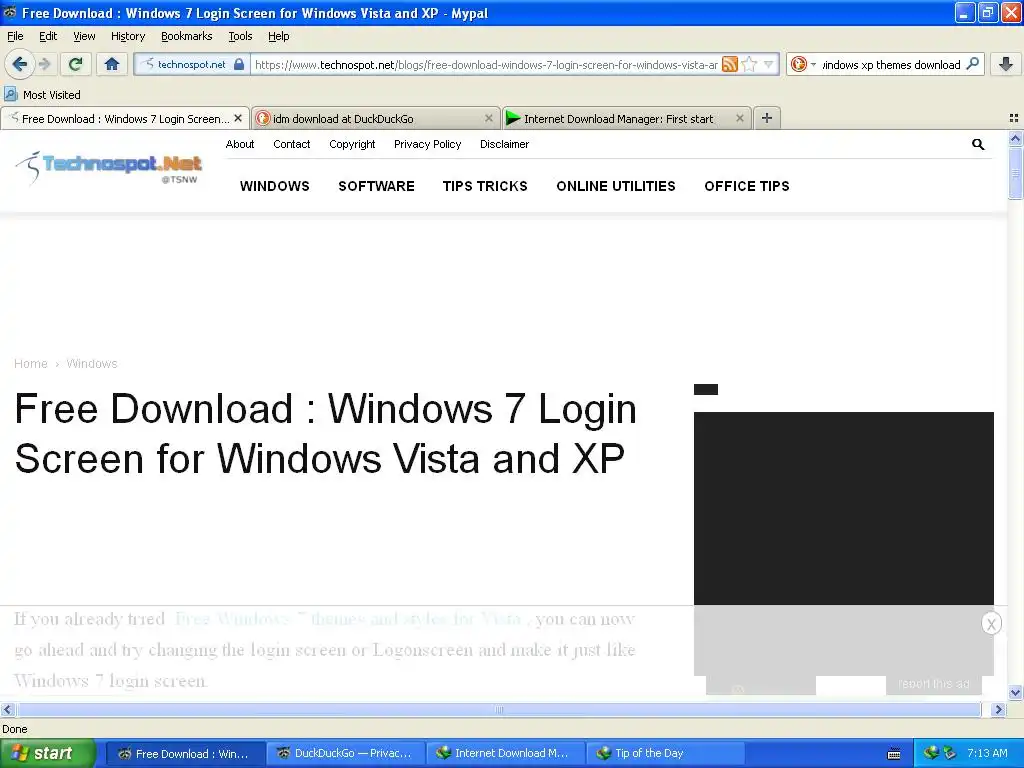
Task: Click the vertical scrollbar thumb
Action: coord(1015,173)
